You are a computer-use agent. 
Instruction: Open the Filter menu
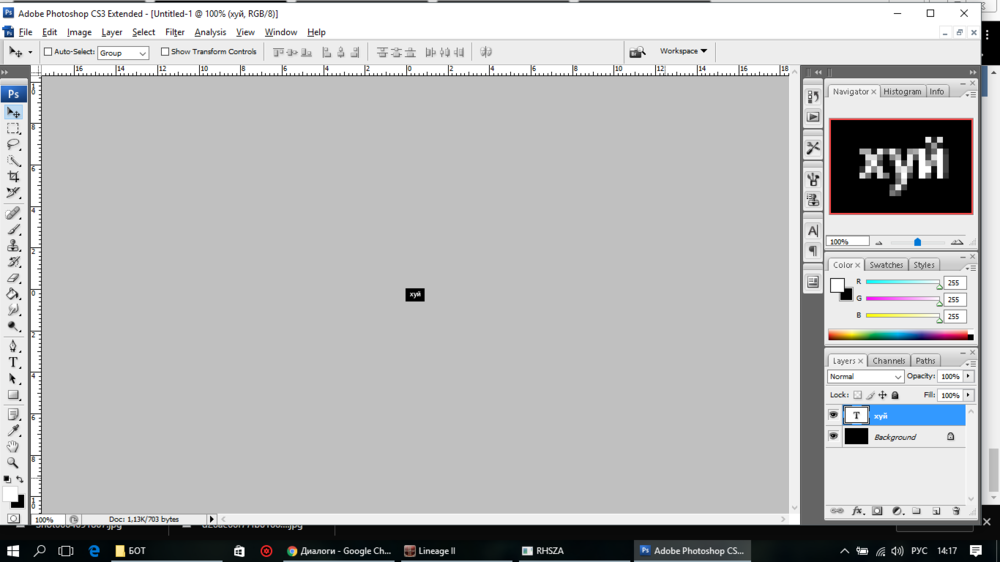[x=174, y=32]
